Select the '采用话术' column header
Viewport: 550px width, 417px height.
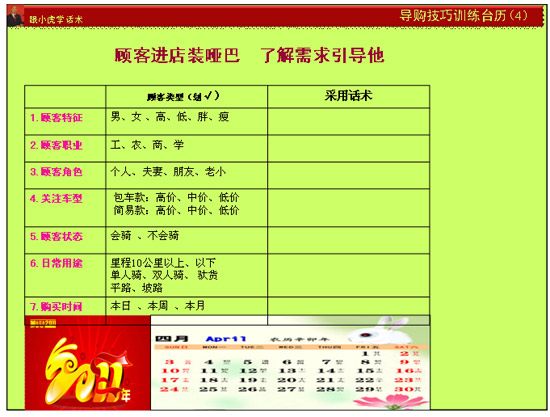[x=348, y=96]
